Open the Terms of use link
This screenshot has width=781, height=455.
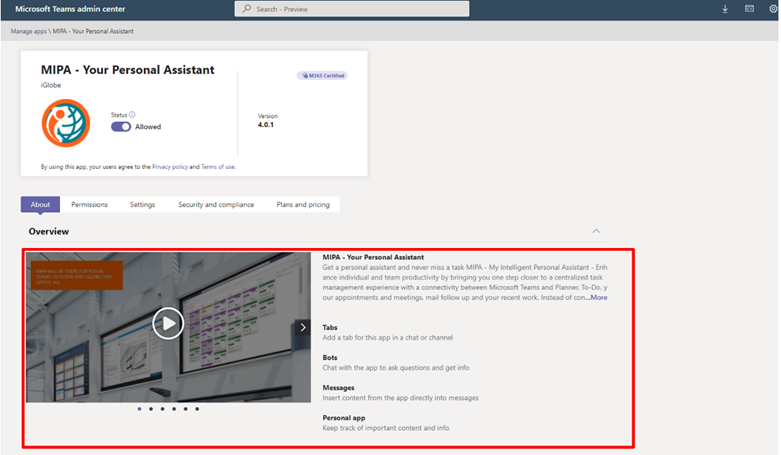(218, 167)
